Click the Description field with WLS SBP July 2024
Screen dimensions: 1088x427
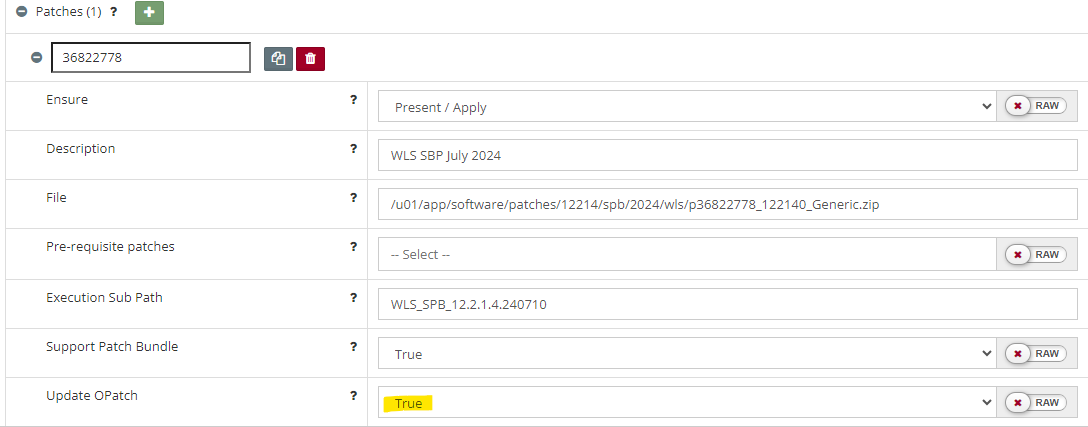(x=727, y=155)
